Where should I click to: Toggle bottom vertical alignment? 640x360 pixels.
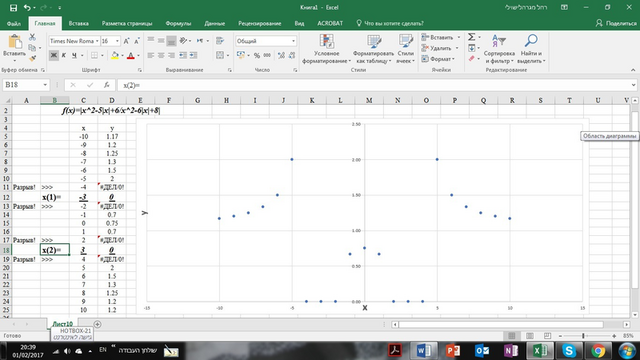point(171,40)
